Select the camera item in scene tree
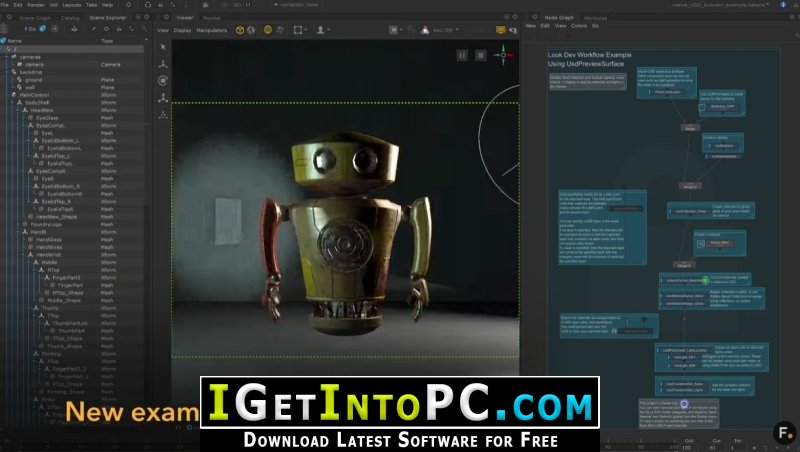The width and height of the screenshot is (800, 452). (35, 64)
